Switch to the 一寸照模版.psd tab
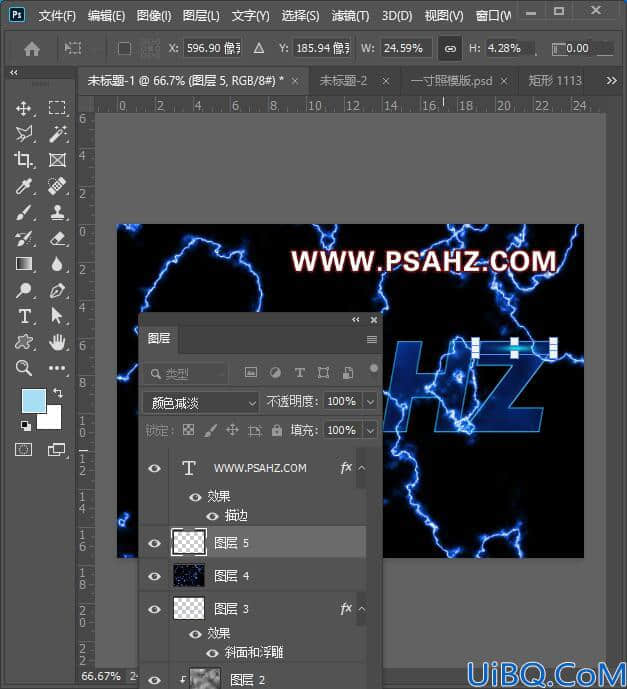Screen dimensions: 627x689 (x=451, y=81)
